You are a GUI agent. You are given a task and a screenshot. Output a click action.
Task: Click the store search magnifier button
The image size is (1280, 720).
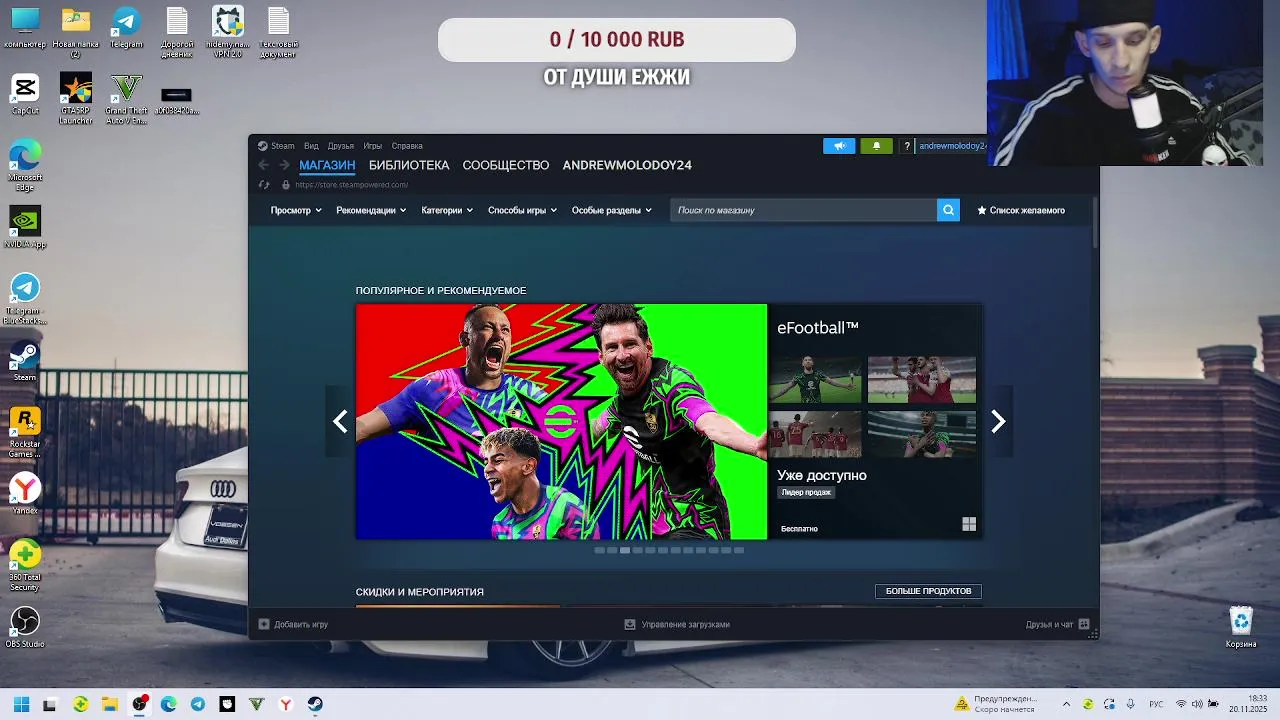(948, 210)
